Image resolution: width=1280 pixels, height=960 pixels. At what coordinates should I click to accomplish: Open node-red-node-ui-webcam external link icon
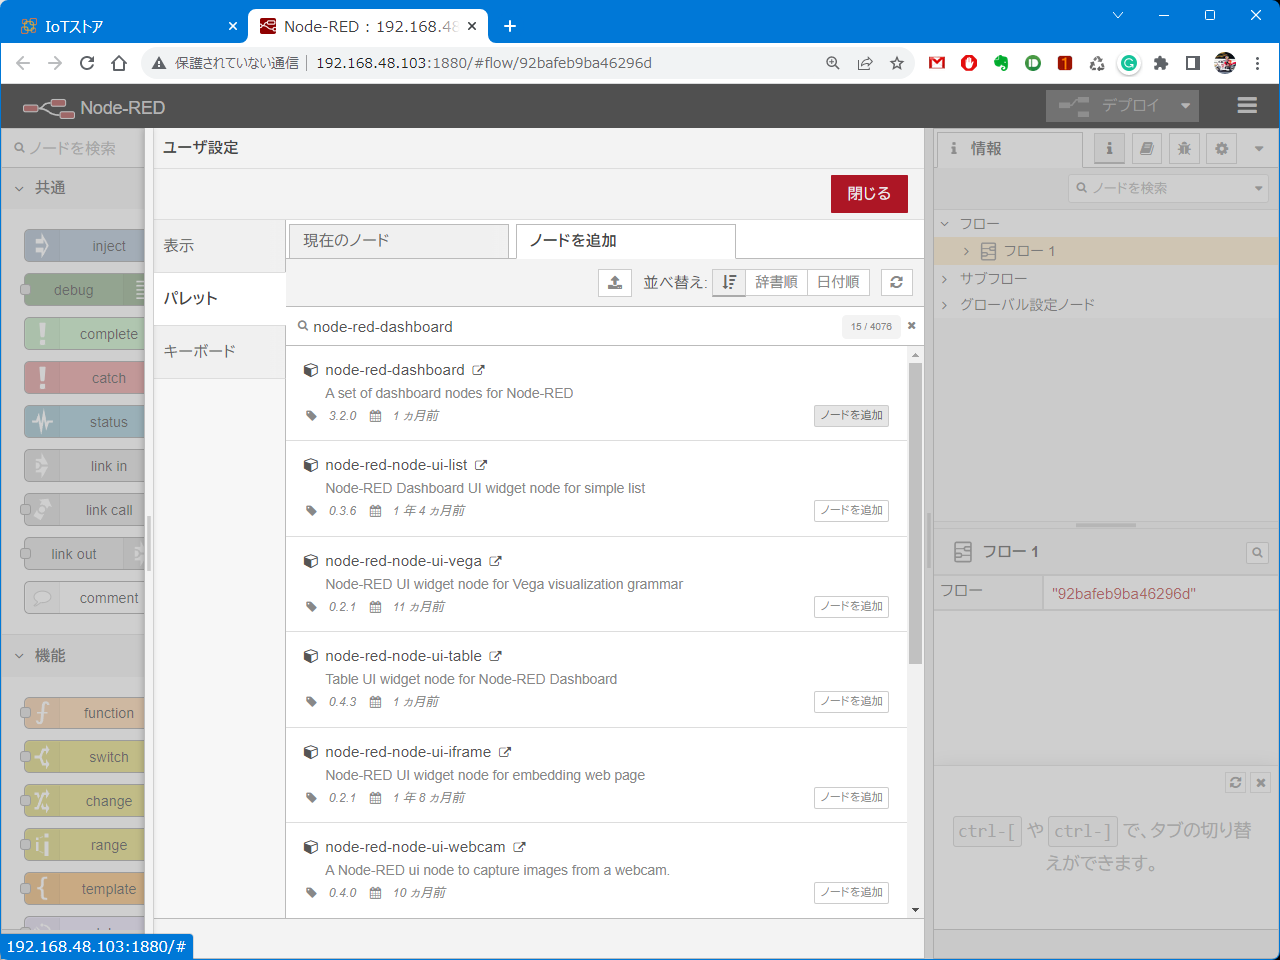pos(519,847)
